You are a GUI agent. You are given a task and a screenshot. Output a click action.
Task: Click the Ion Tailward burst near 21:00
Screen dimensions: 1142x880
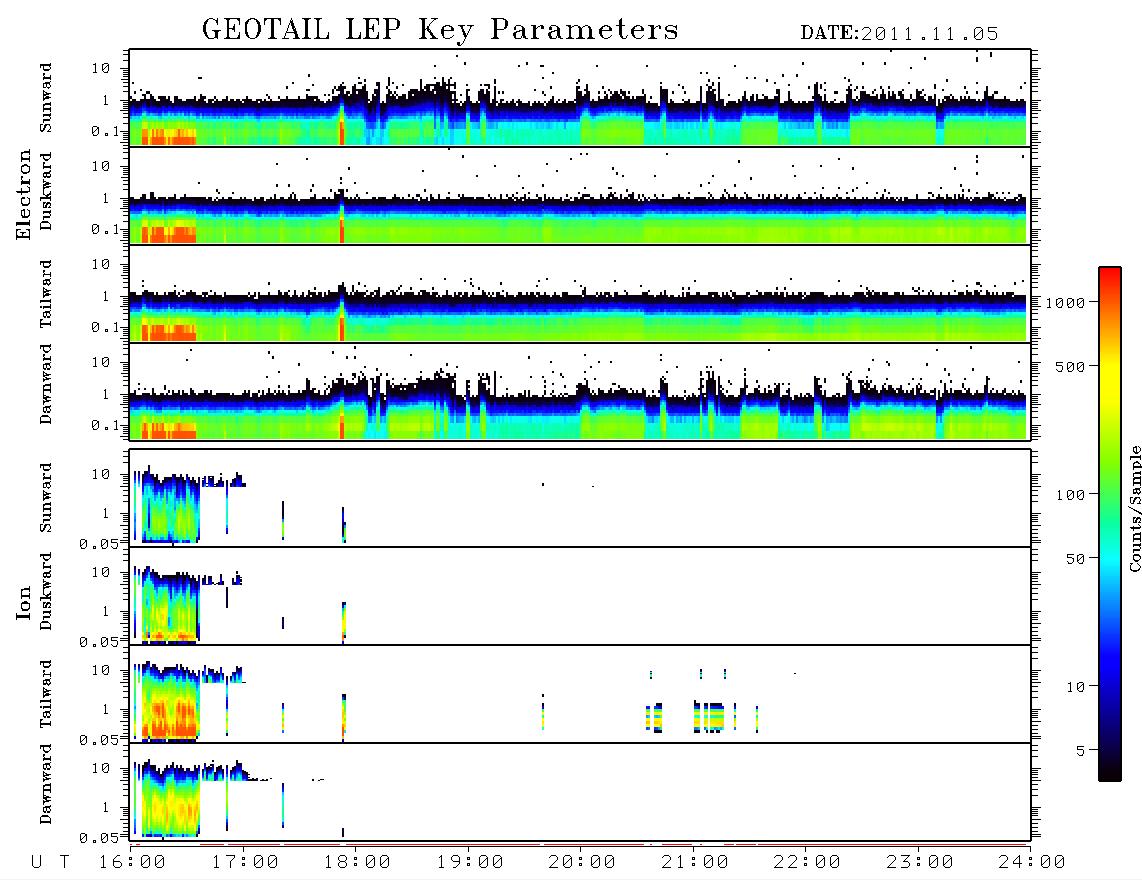pos(710,716)
